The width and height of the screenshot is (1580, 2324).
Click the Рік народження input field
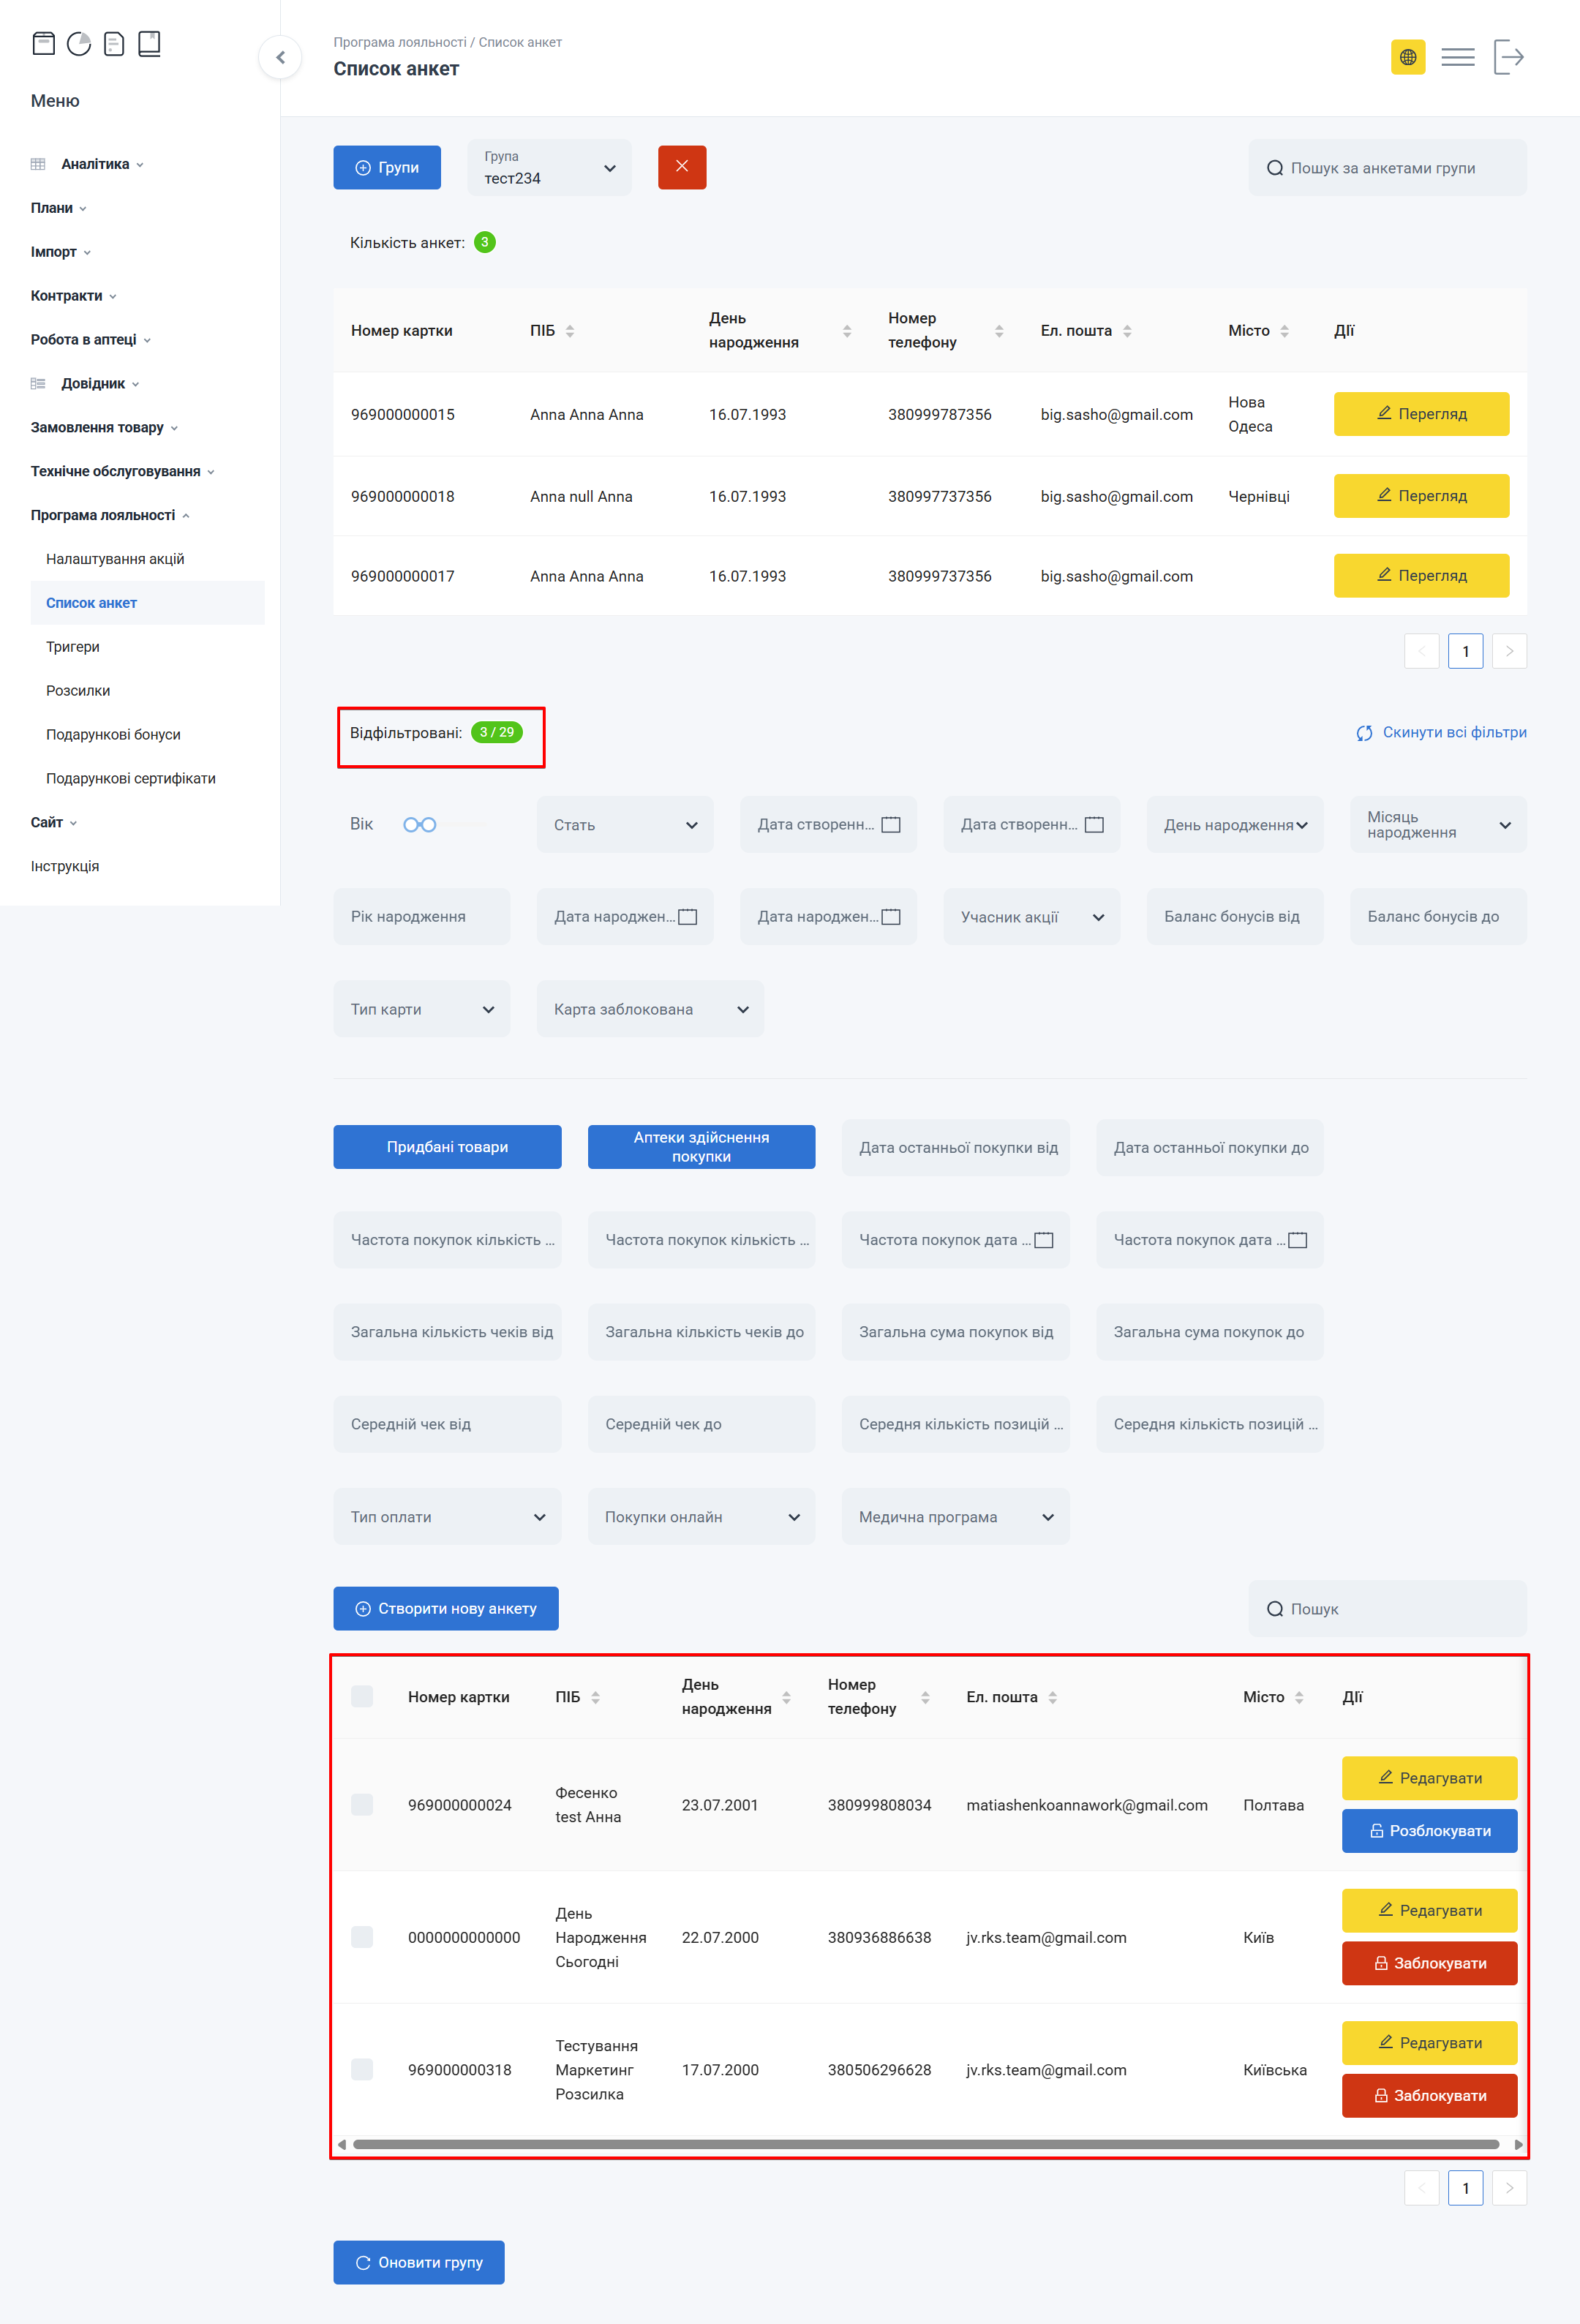click(421, 916)
